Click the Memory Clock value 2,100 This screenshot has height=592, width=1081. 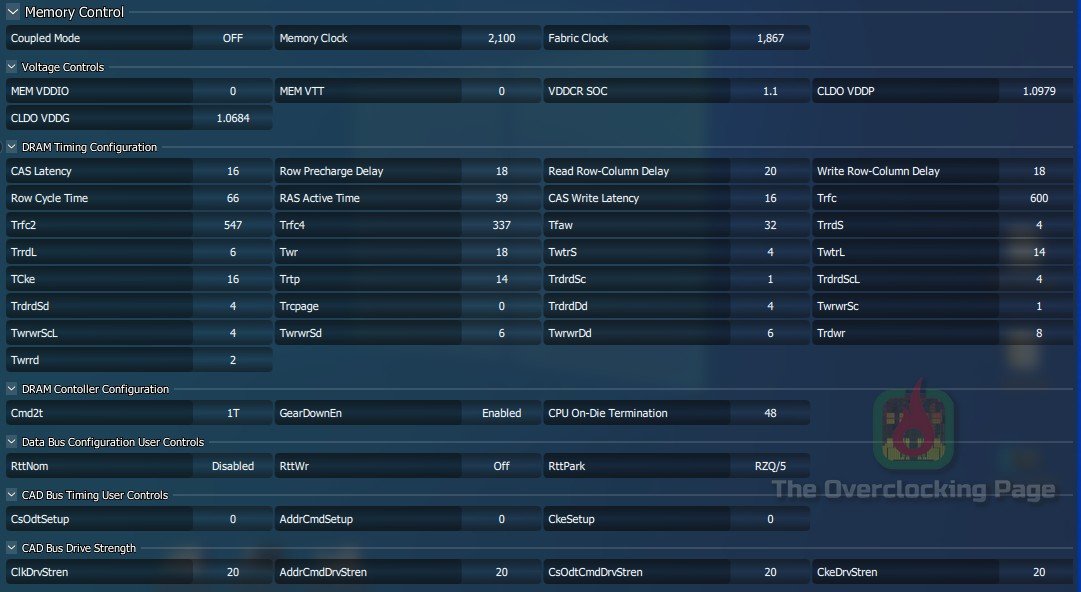pos(501,38)
